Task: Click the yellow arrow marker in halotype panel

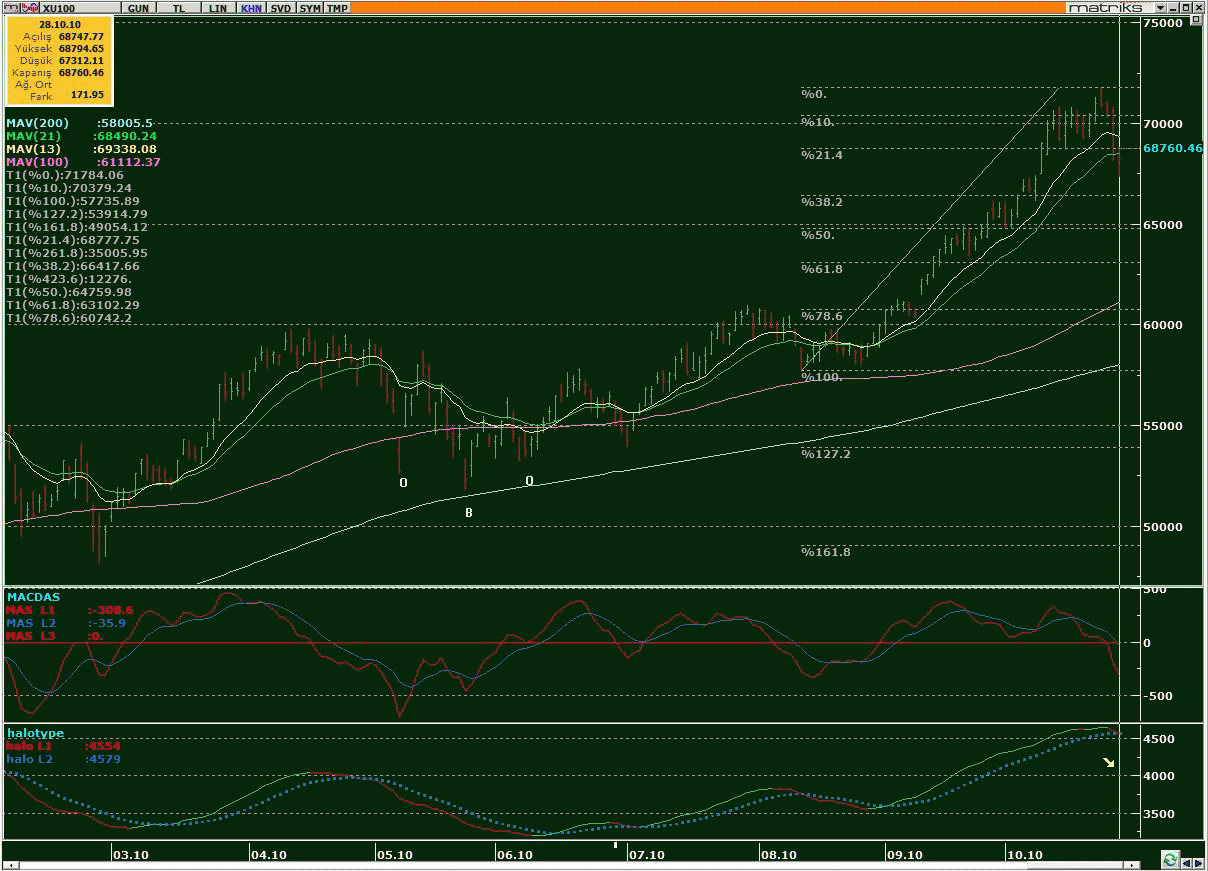Action: (1108, 763)
